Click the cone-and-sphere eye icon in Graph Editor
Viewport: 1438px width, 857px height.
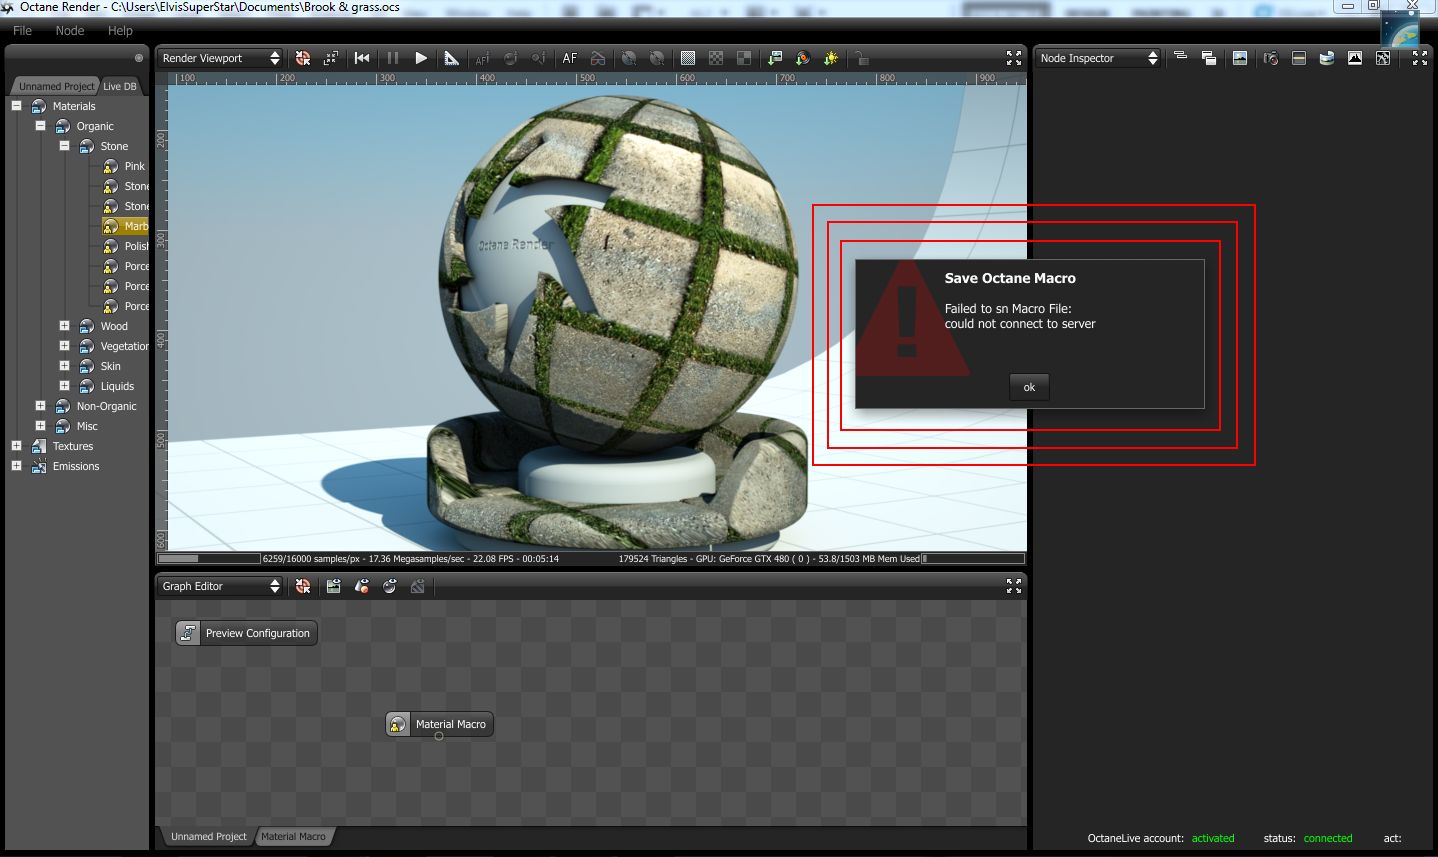362,586
